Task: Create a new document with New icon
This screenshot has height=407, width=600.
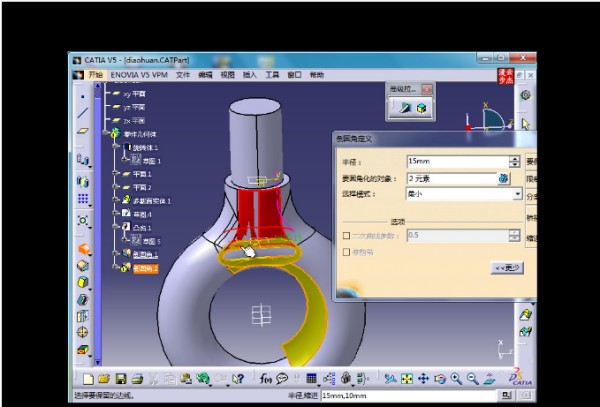Action: 88,379
